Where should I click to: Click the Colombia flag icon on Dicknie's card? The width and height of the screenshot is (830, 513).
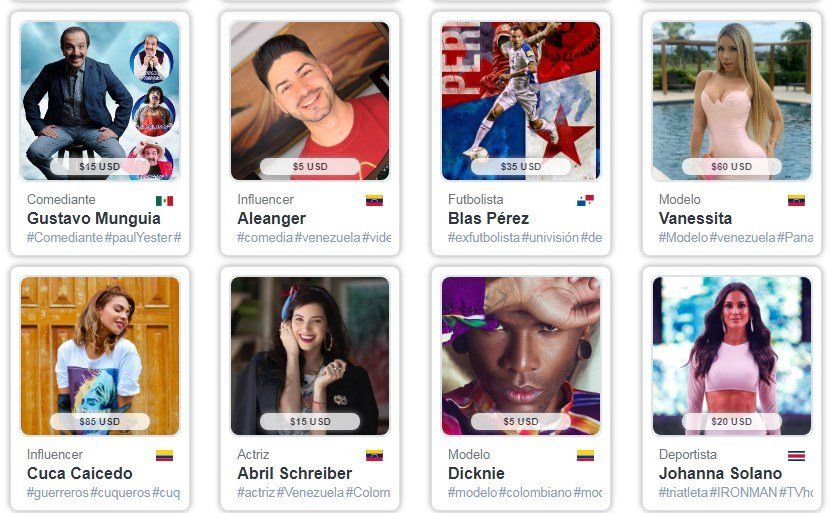585,455
